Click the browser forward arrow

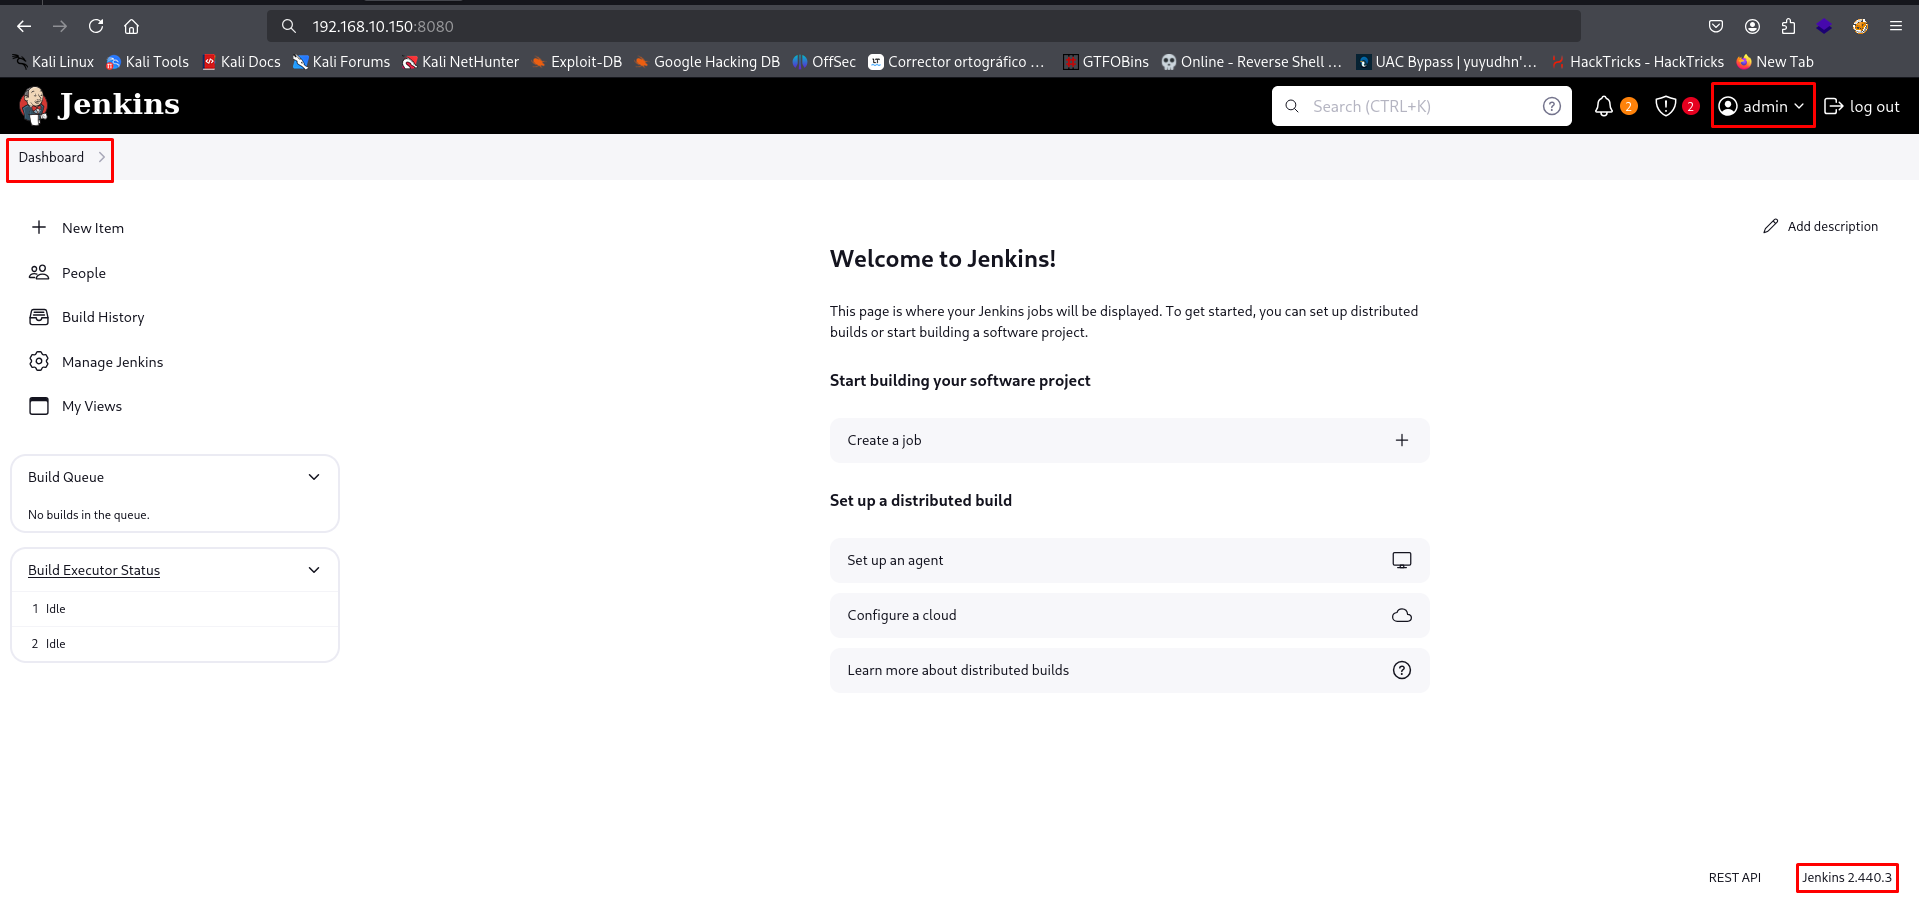click(x=60, y=26)
